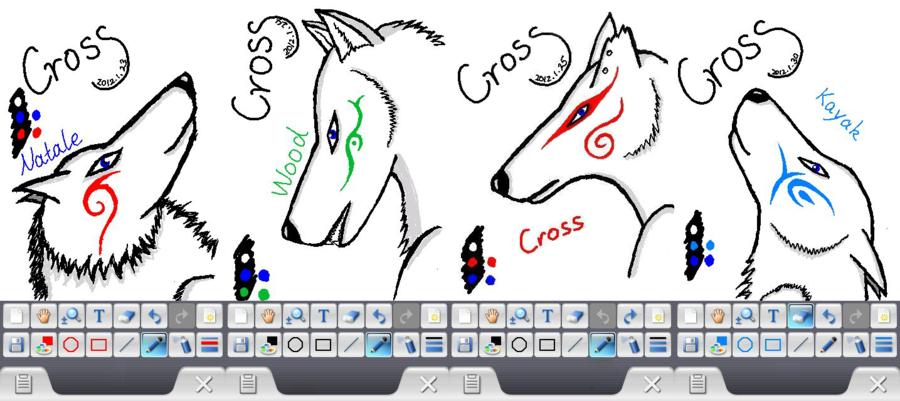
Task: Select the hand pan tool under Natale drawing
Action: click(x=44, y=316)
